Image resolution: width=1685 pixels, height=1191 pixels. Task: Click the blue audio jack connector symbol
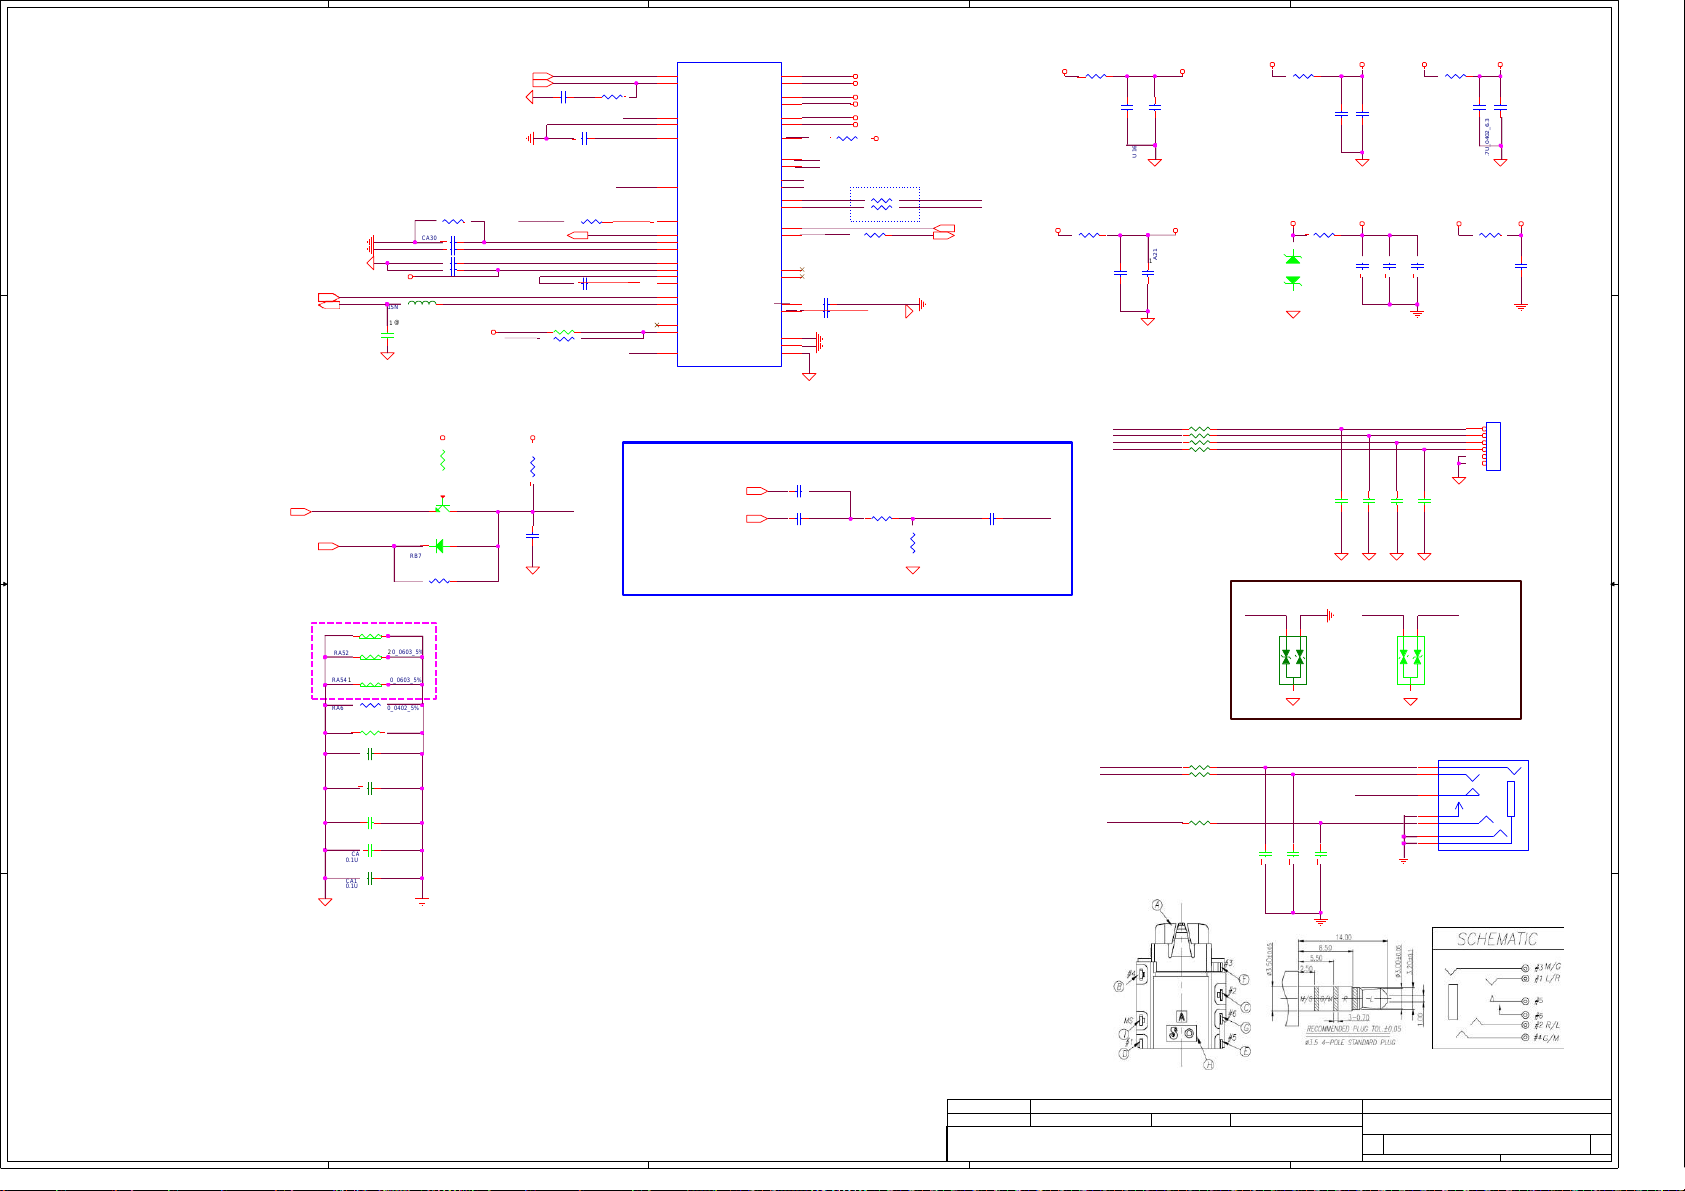point(1482,805)
